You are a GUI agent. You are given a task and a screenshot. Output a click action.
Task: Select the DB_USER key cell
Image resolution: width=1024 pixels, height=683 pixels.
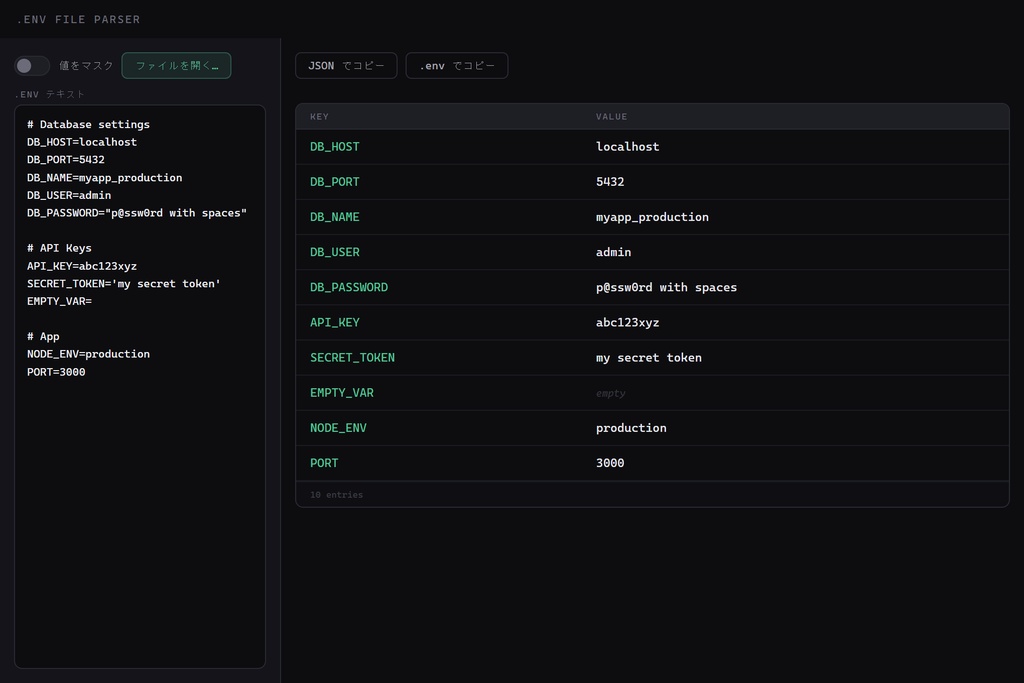click(334, 252)
